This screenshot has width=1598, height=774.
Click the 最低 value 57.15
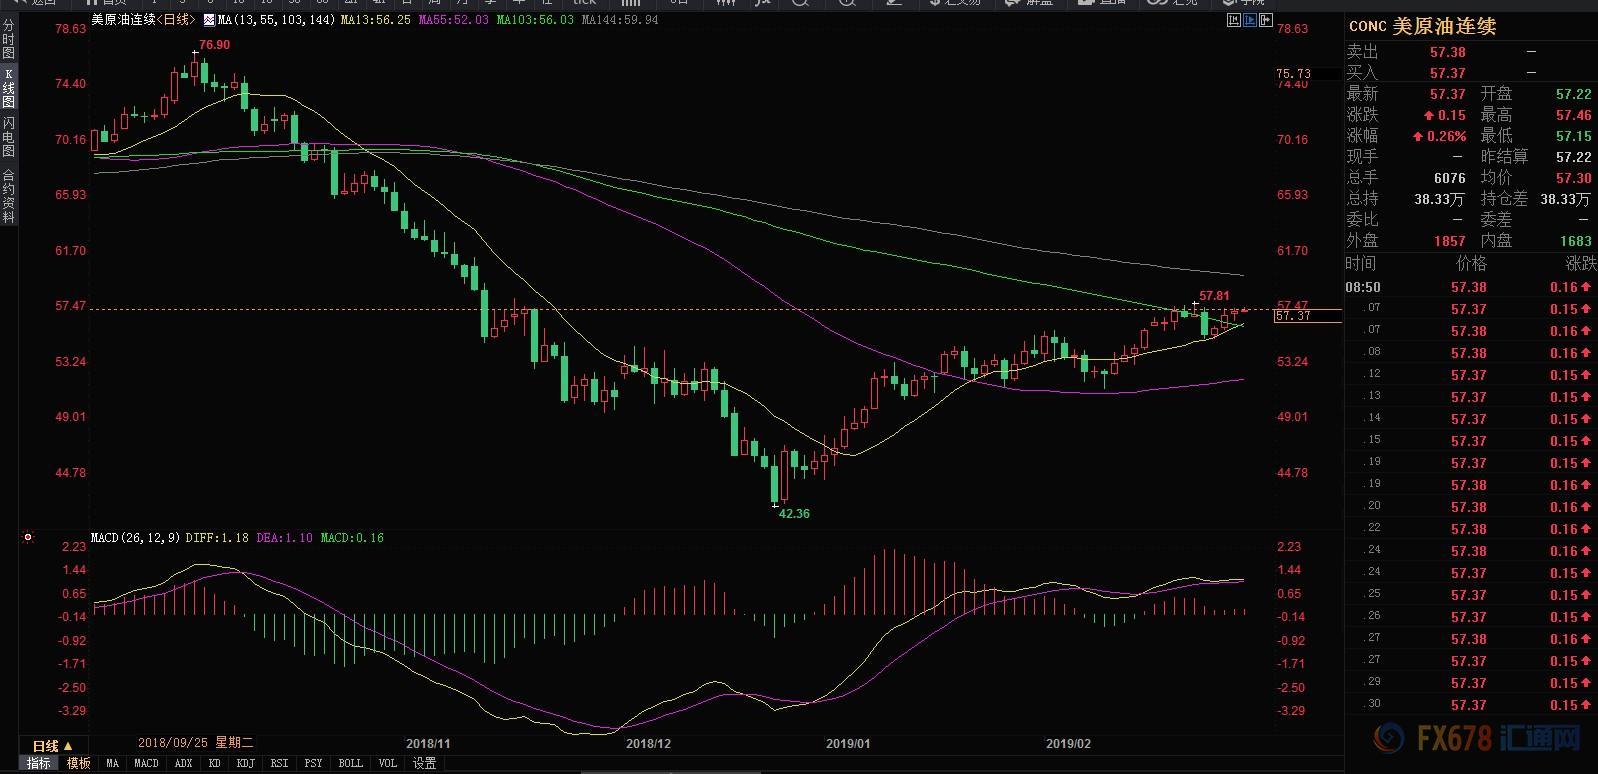(x=1573, y=136)
